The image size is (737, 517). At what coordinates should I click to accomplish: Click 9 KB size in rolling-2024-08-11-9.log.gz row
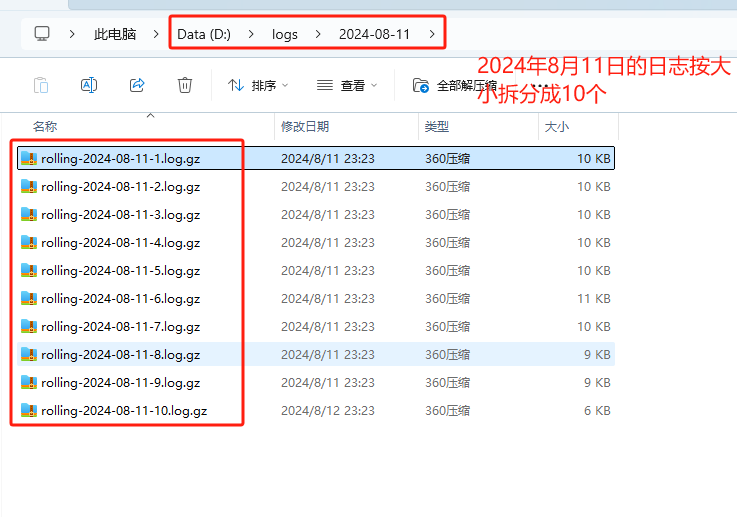pos(597,382)
